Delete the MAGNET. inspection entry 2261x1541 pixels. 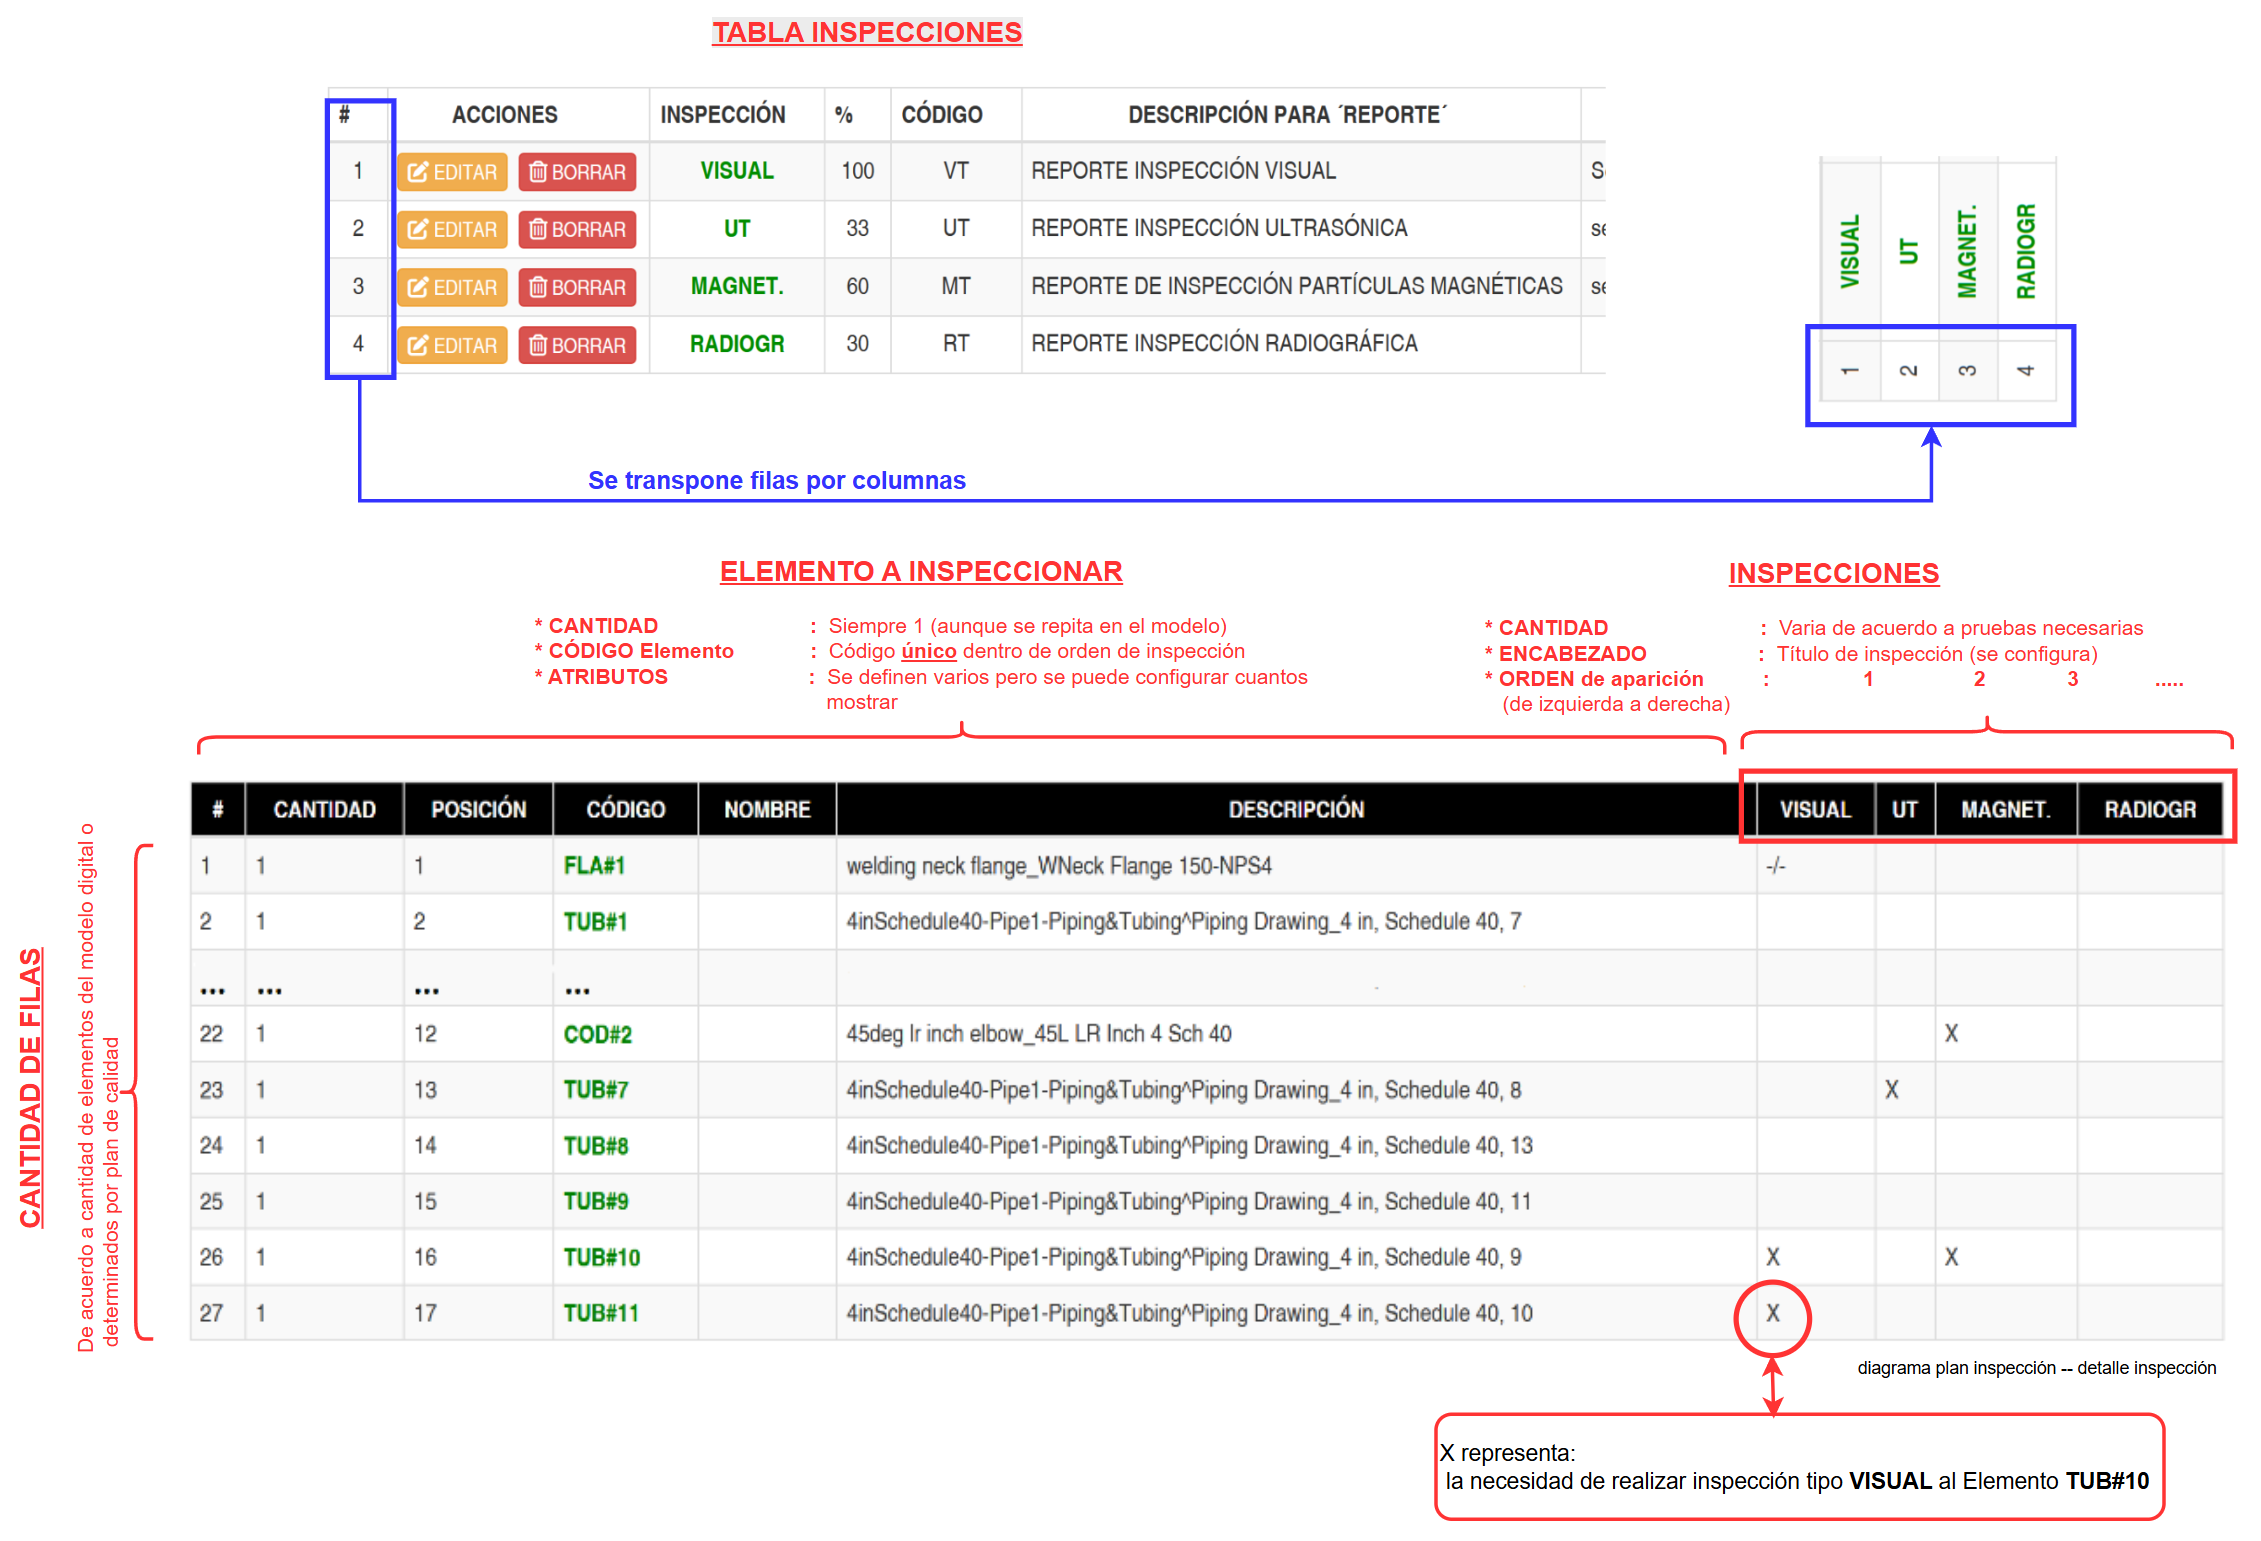coord(577,287)
